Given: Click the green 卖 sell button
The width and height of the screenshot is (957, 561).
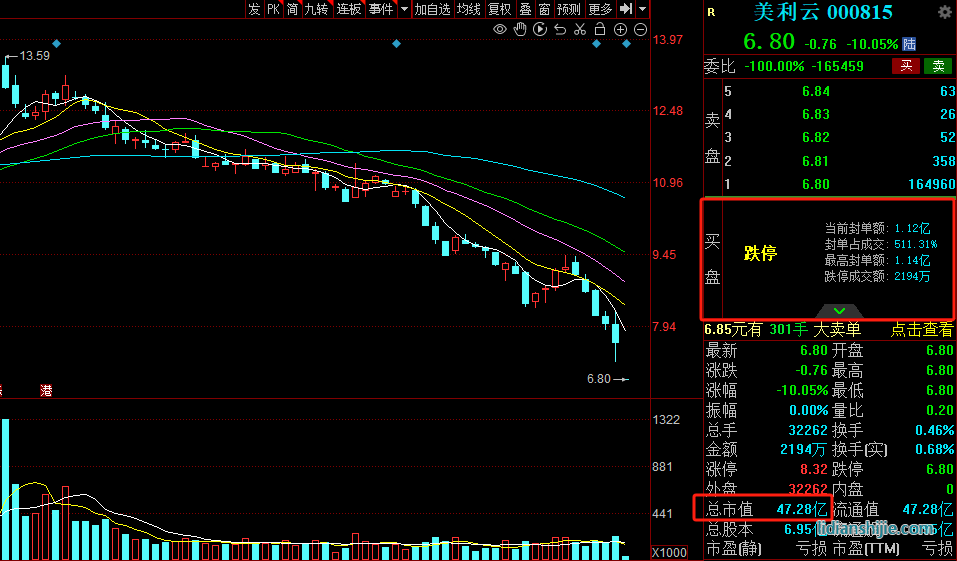Looking at the screenshot, I should [x=938, y=66].
